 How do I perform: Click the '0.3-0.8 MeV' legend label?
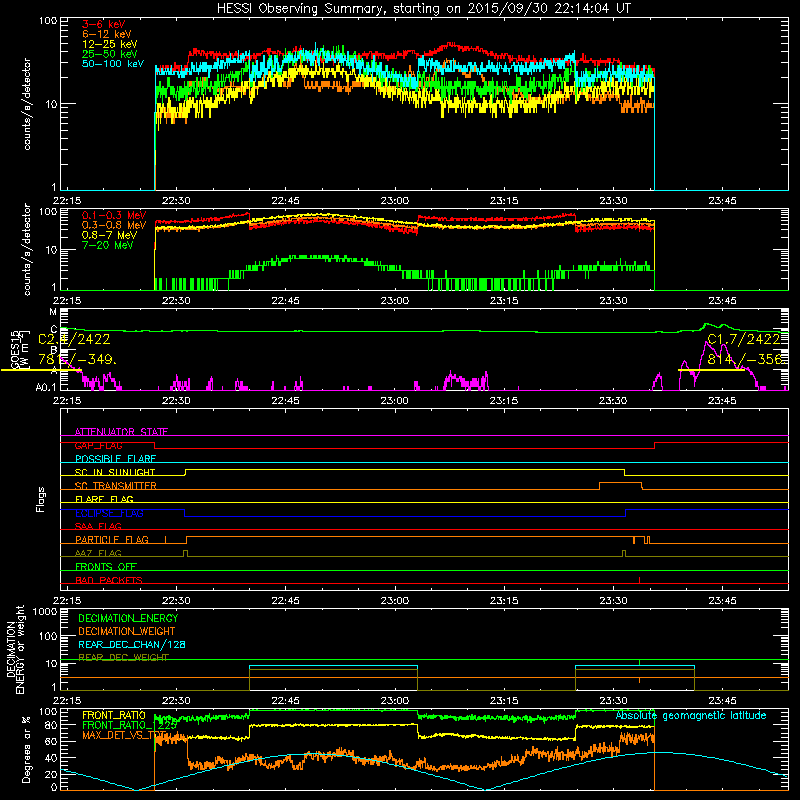coord(114,226)
